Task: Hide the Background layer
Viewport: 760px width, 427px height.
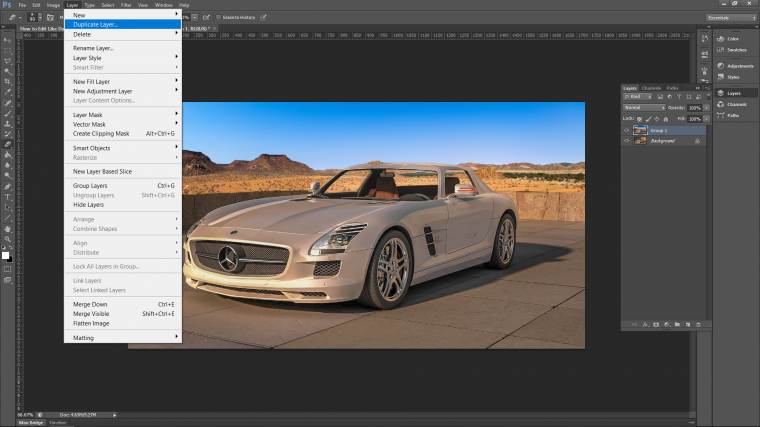Action: click(x=627, y=141)
